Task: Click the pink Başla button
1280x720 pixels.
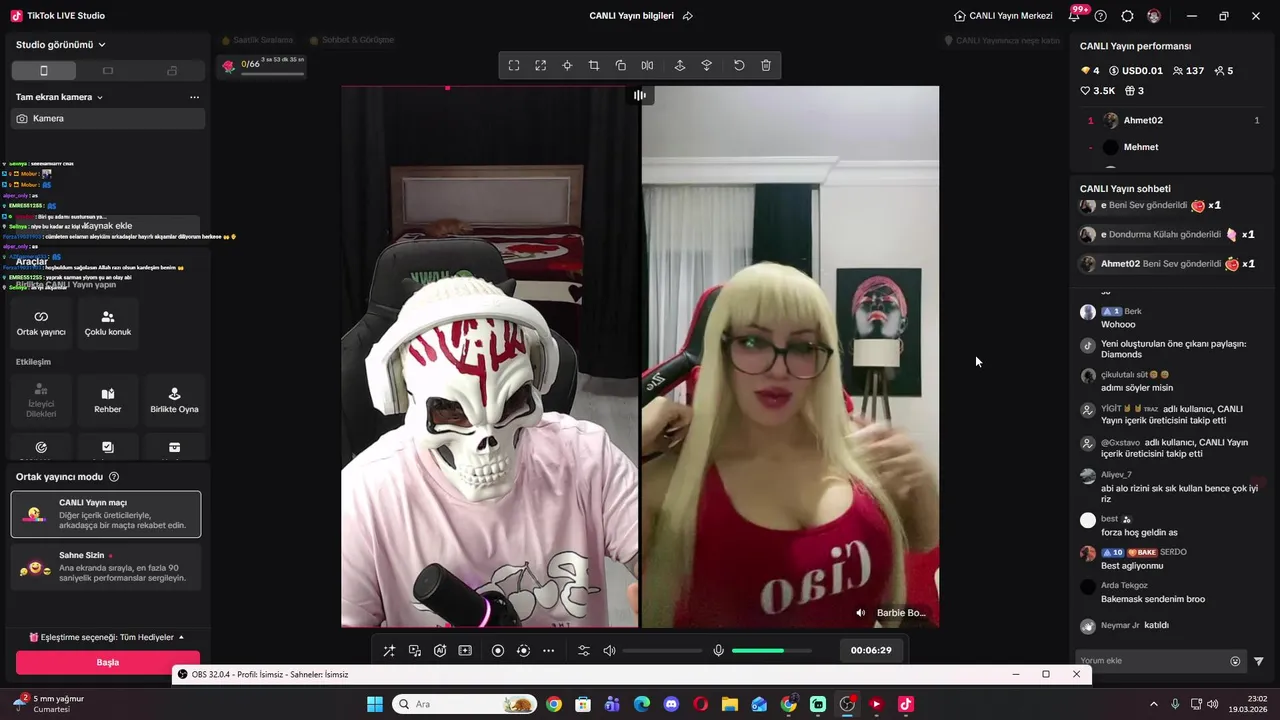Action: (108, 662)
